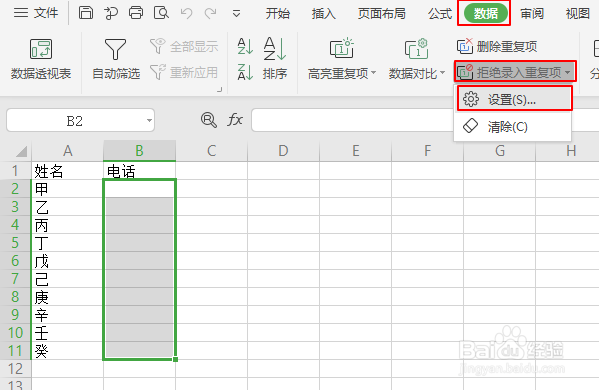This screenshot has height=390, width=599.
Task: Select column D header
Action: pyautogui.click(x=283, y=151)
